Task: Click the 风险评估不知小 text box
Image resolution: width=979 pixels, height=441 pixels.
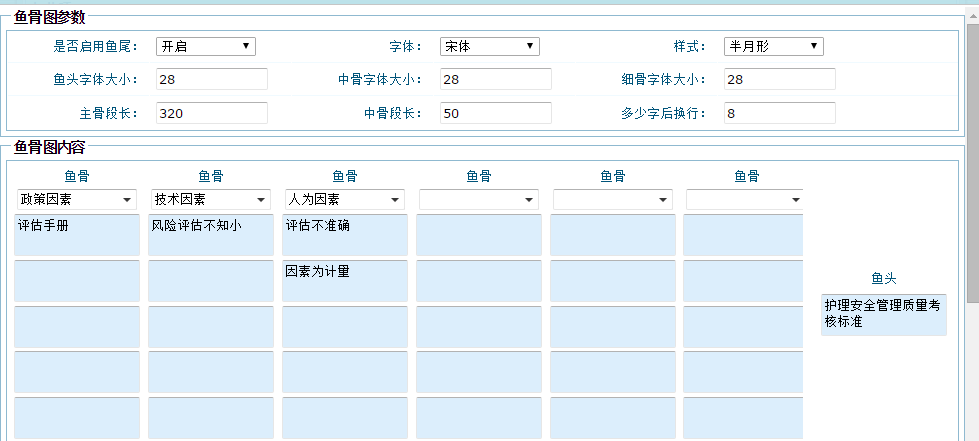Action: click(210, 235)
